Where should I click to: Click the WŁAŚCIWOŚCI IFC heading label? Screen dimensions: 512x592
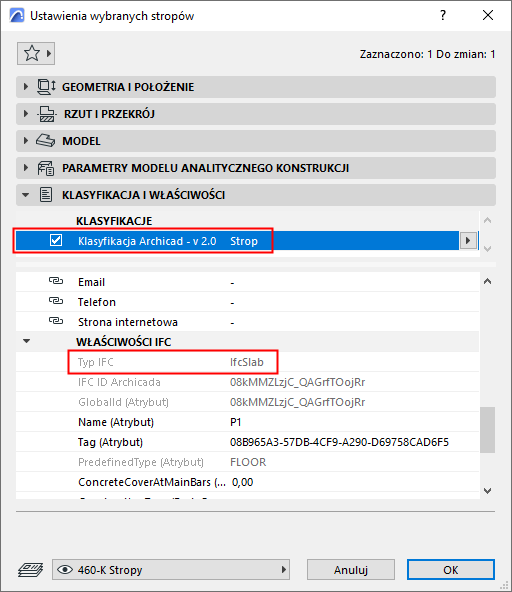pyautogui.click(x=124, y=342)
